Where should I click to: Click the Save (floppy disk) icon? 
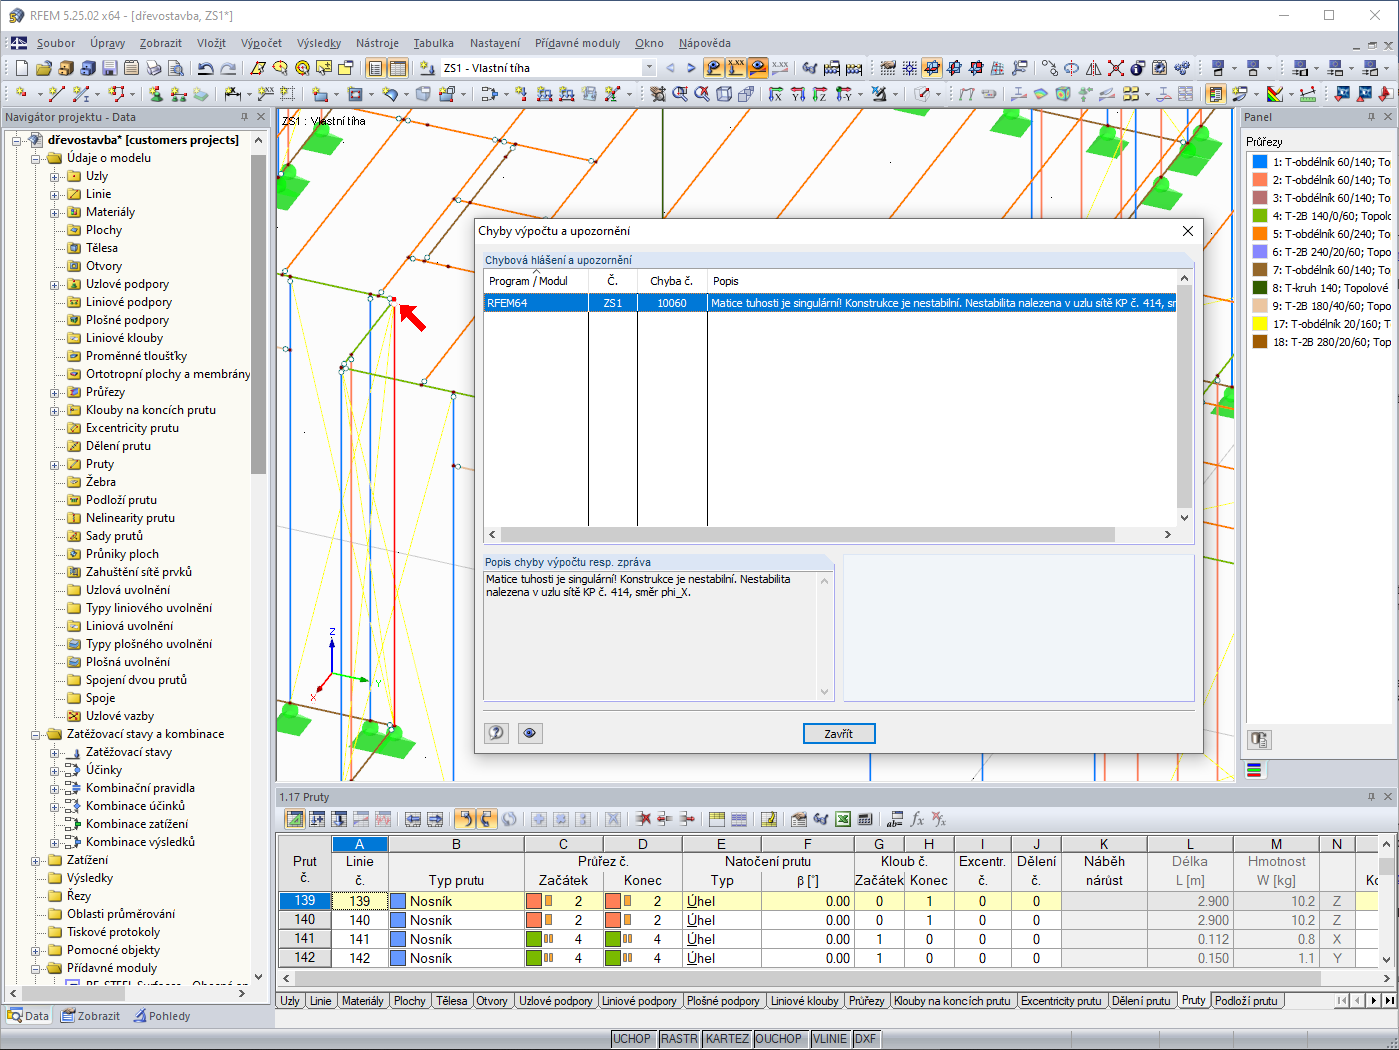(x=110, y=68)
